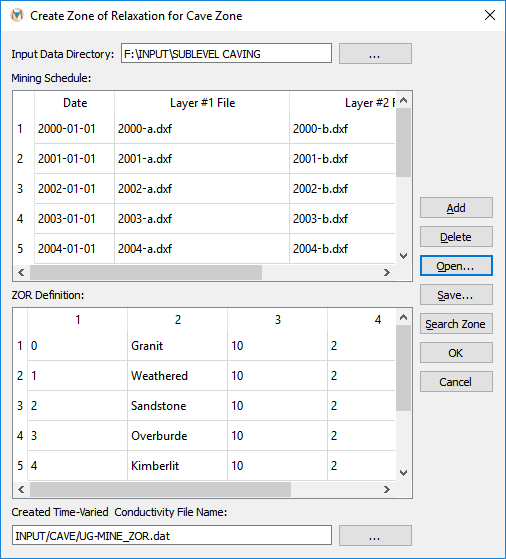Image resolution: width=506 pixels, height=559 pixels.
Task: Click value 2 in column 4 of the Weathered row
Action: coord(362,376)
